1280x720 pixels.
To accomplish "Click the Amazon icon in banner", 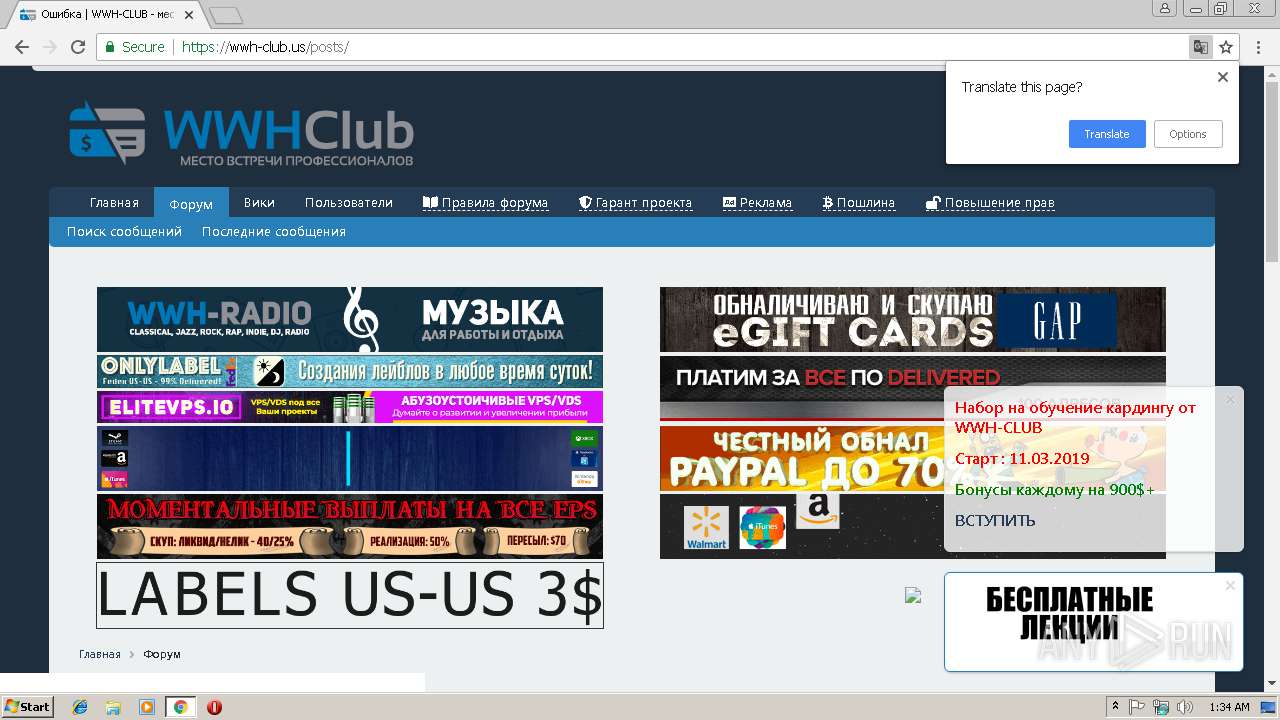I will [817, 509].
